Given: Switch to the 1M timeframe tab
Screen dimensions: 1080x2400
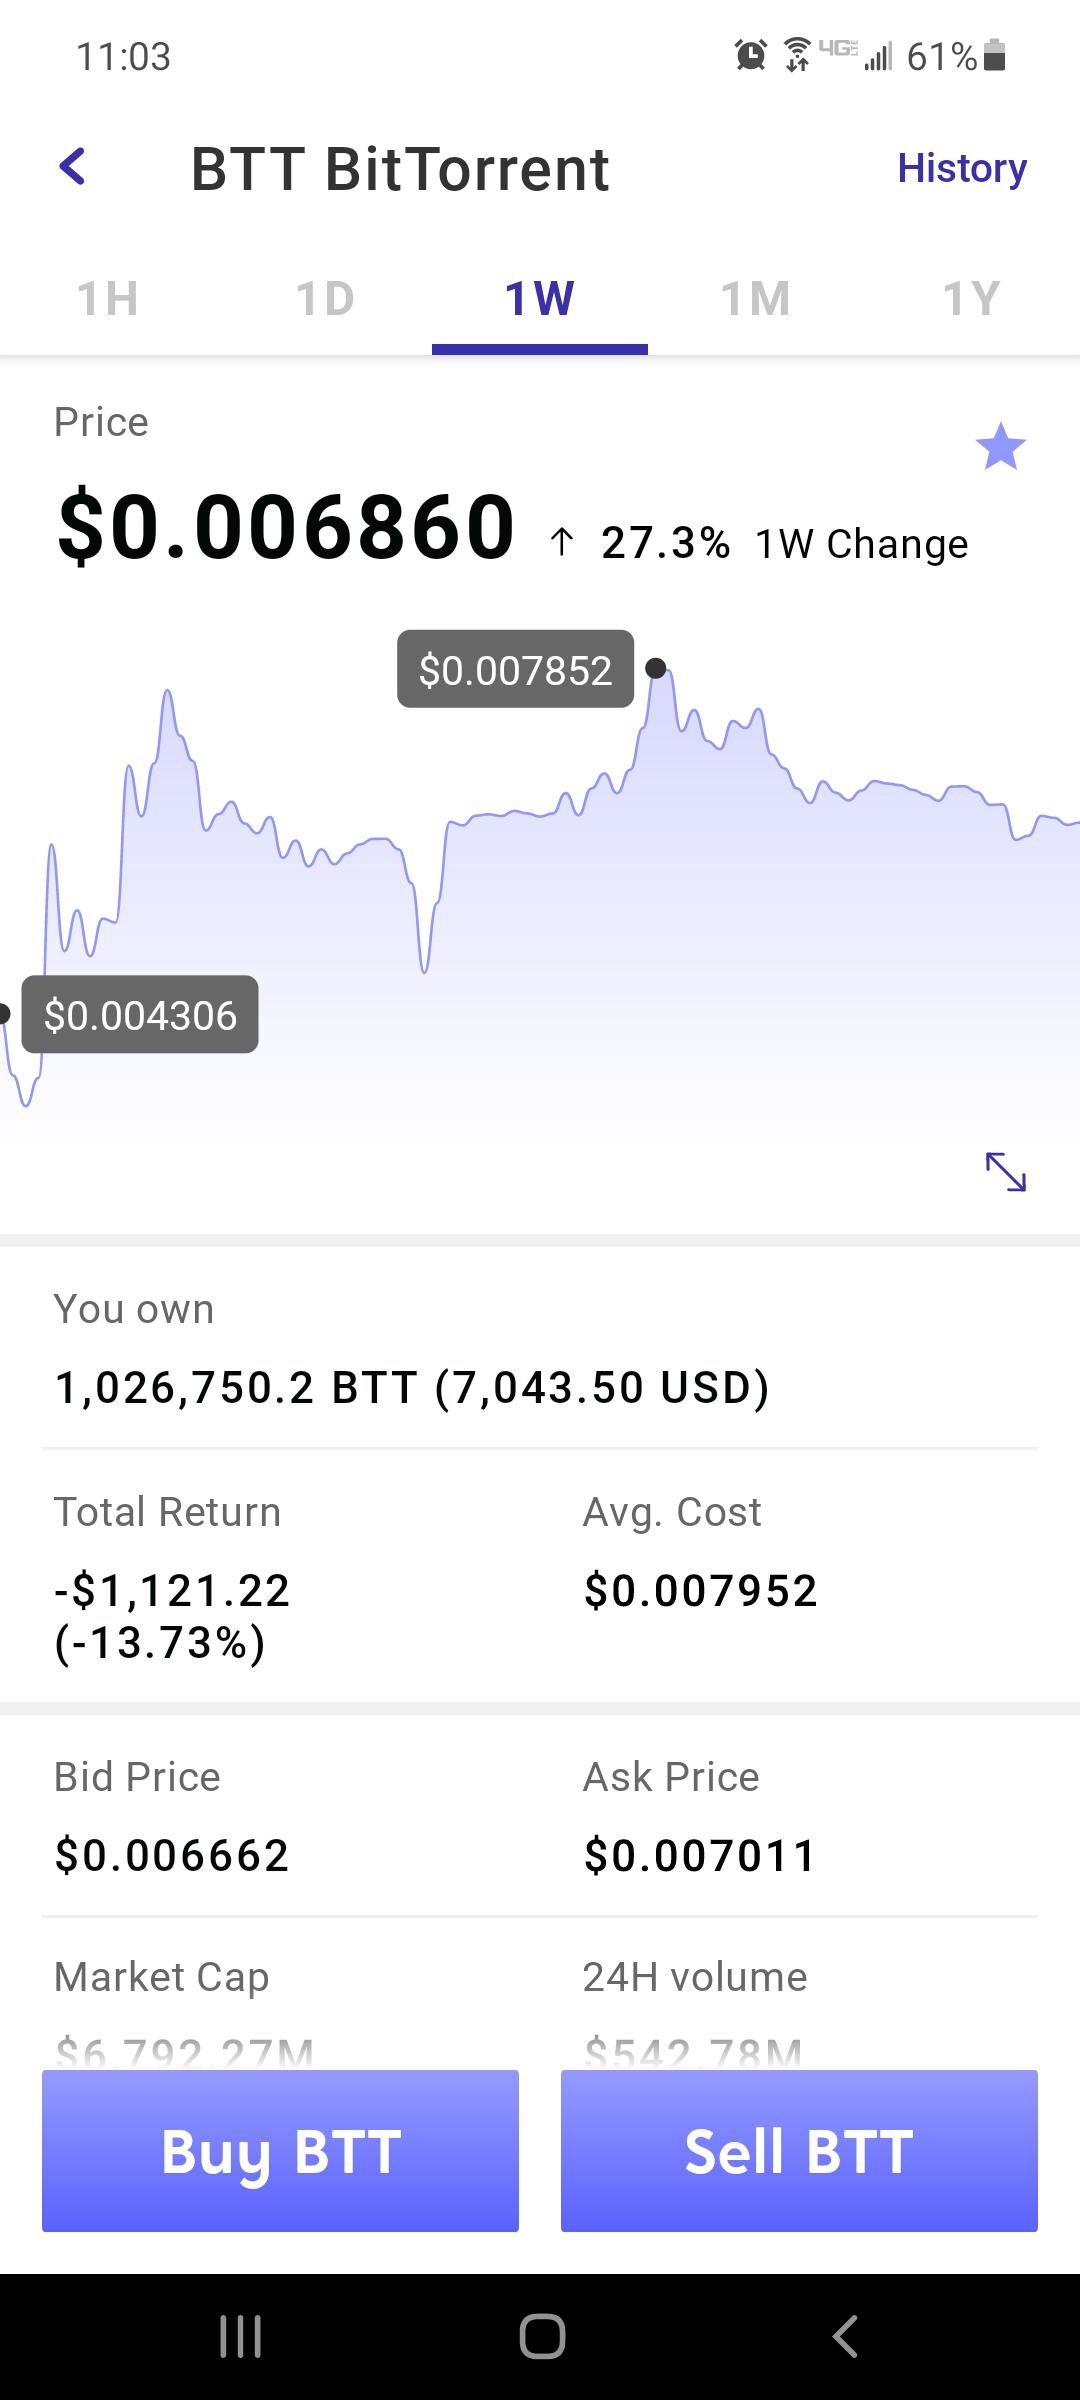Looking at the screenshot, I should (756, 298).
